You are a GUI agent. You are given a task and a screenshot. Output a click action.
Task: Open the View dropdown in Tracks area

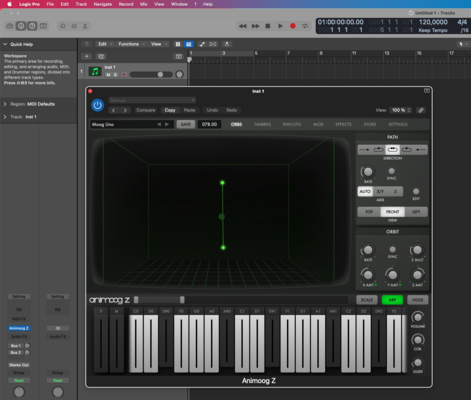(159, 44)
